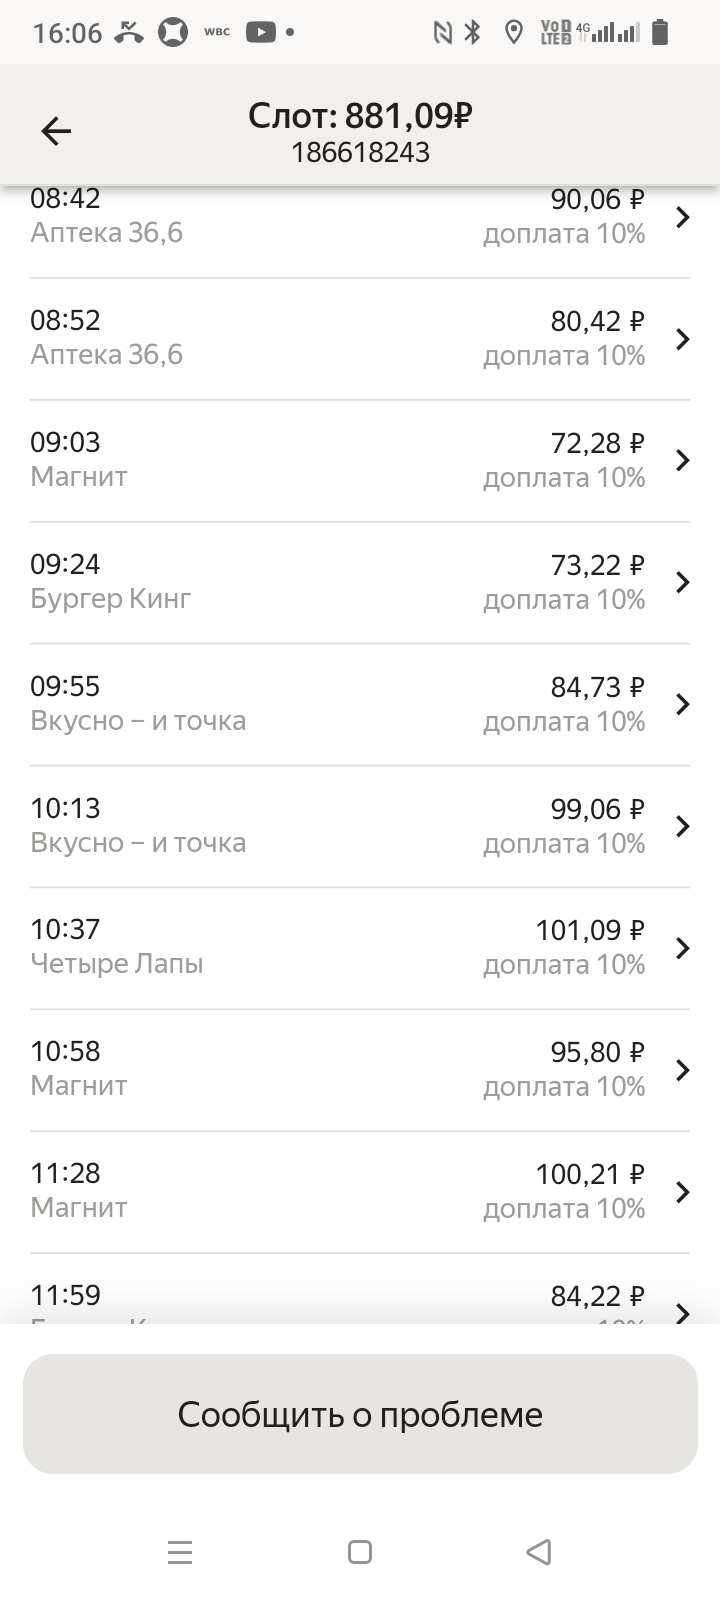This screenshot has width=720, height=1600.
Task: Expand the 08:52 Аптека 36,6 order chevron
Action: (683, 339)
